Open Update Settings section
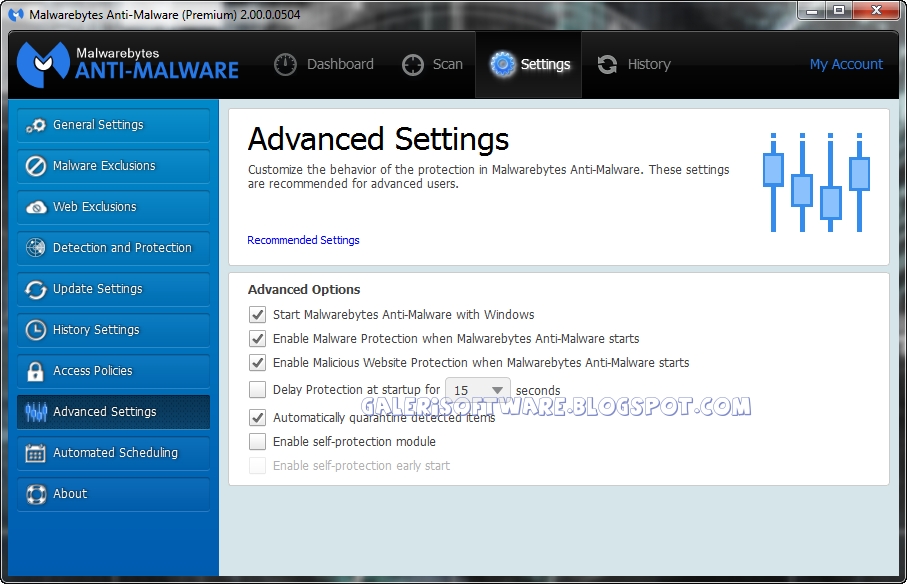 coord(113,289)
